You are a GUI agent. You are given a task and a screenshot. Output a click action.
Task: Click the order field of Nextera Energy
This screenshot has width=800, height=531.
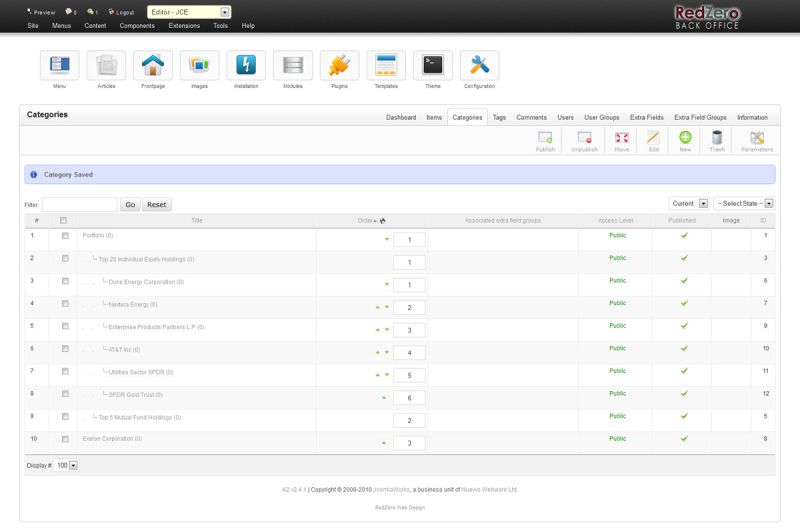(x=409, y=308)
